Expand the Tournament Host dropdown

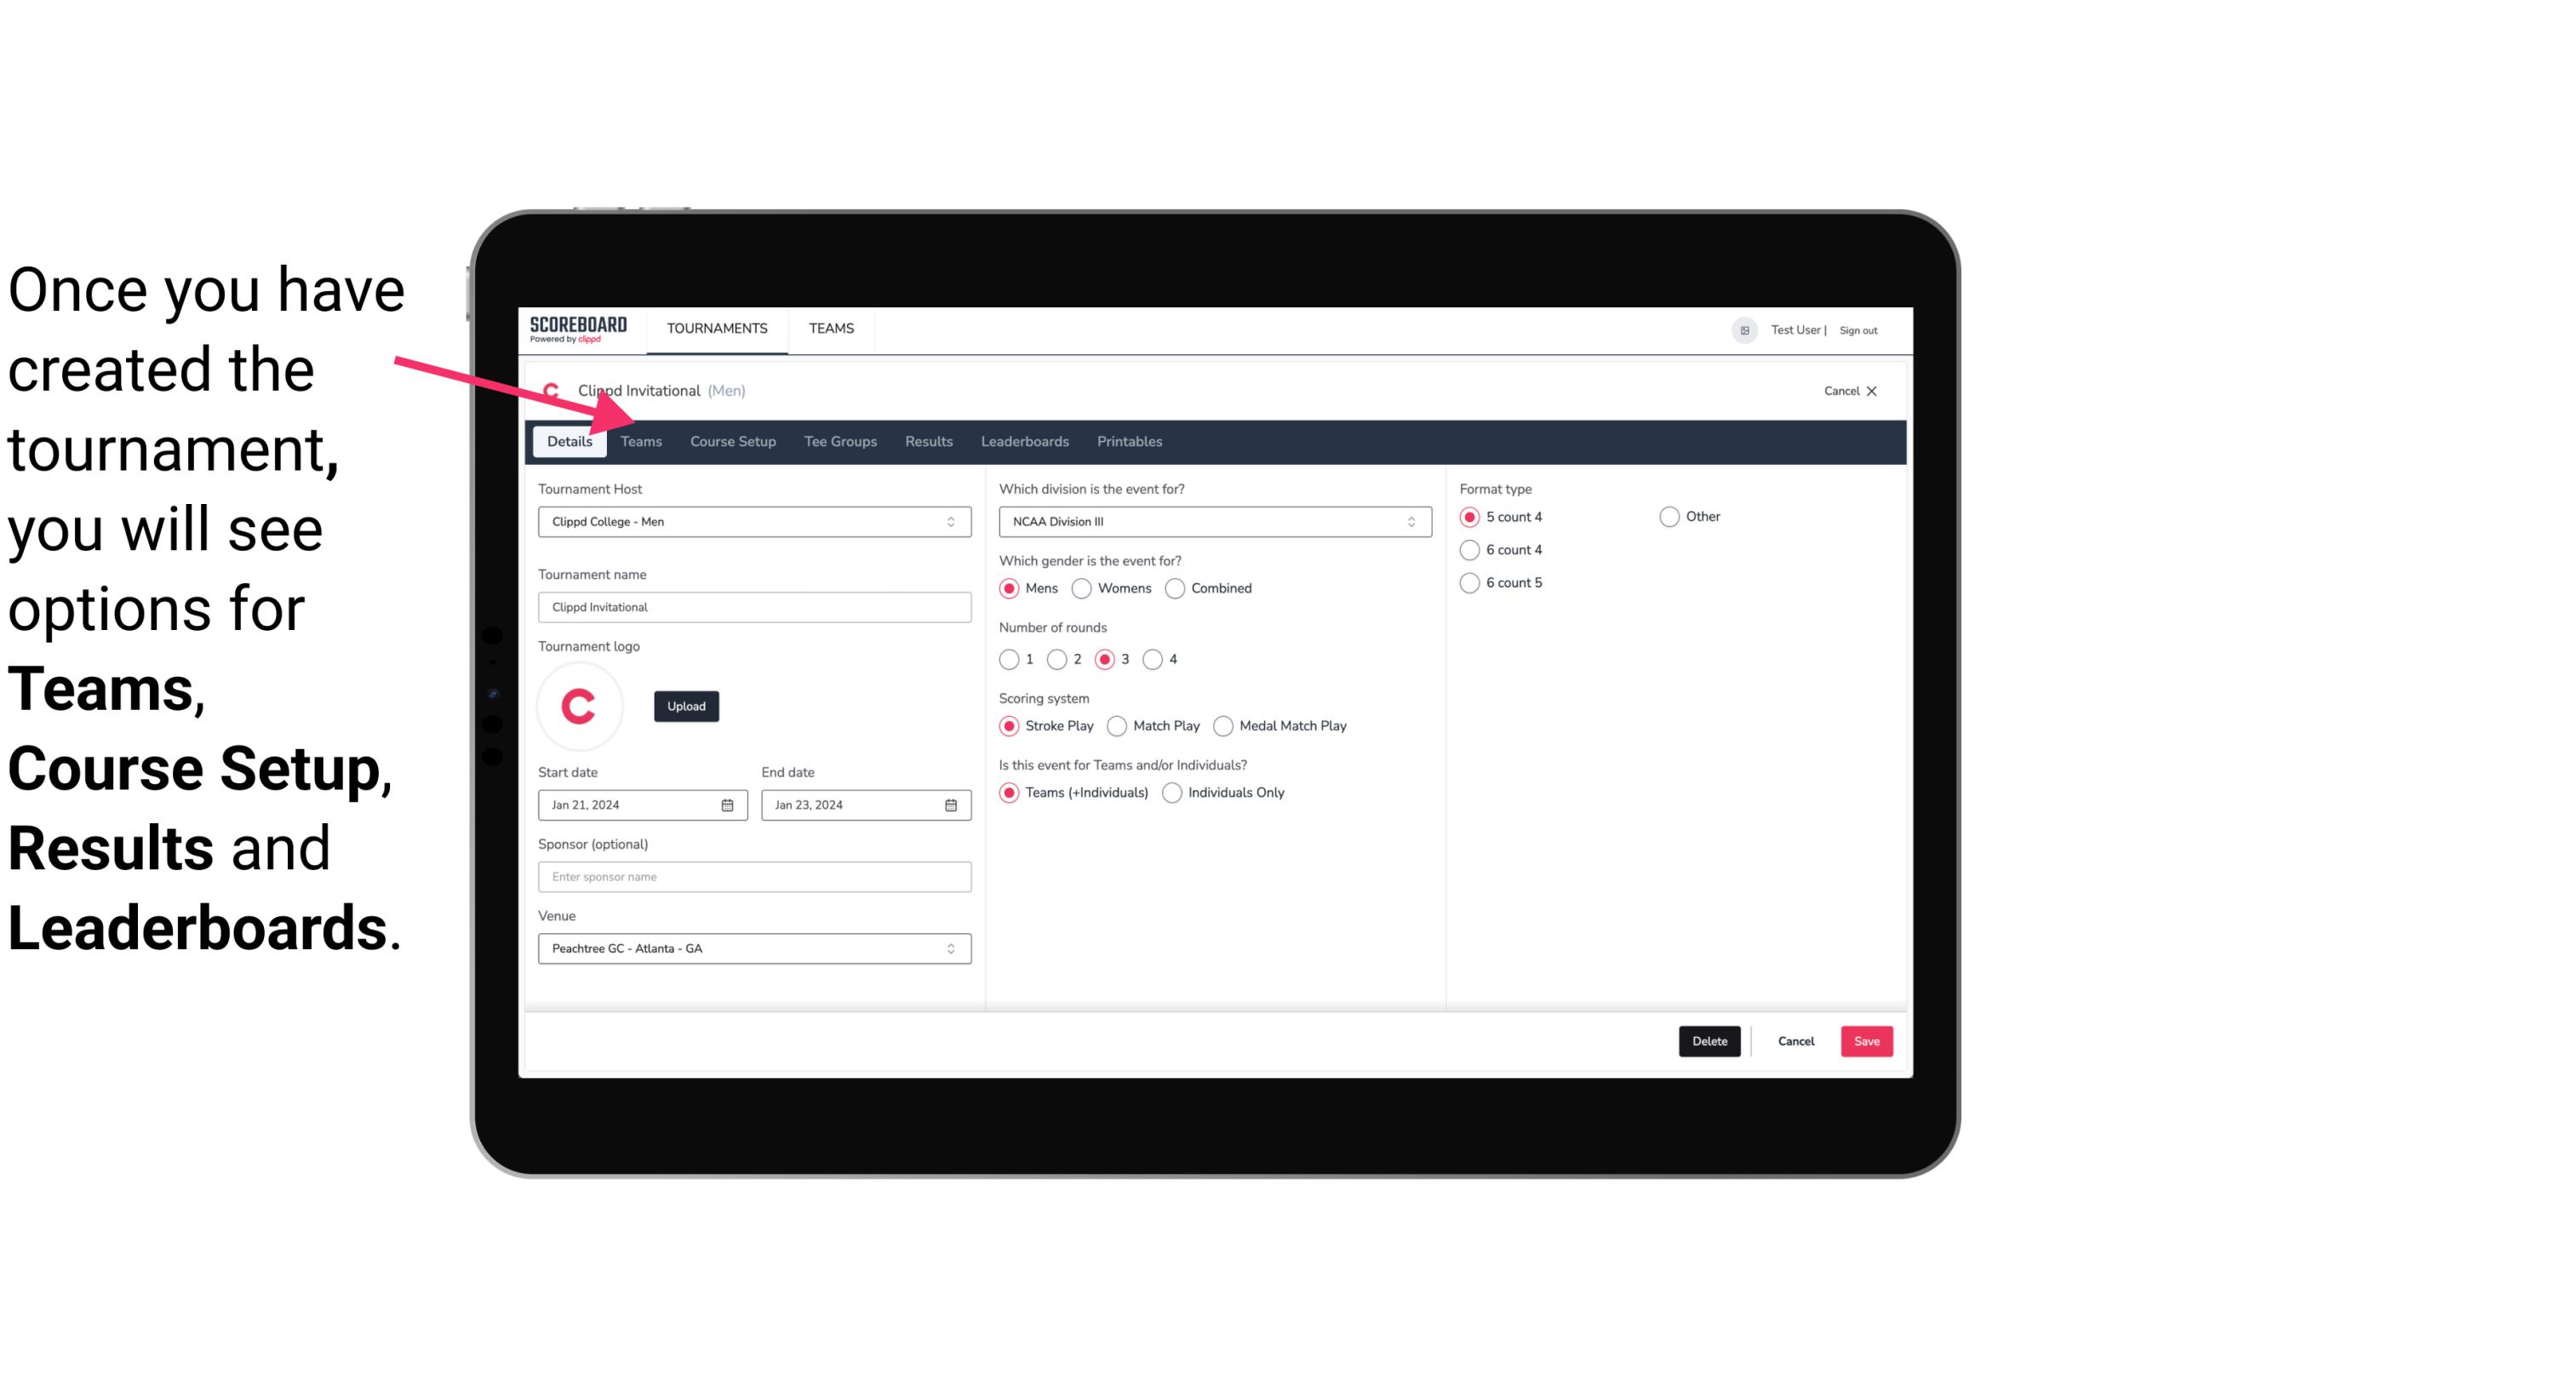coord(952,521)
